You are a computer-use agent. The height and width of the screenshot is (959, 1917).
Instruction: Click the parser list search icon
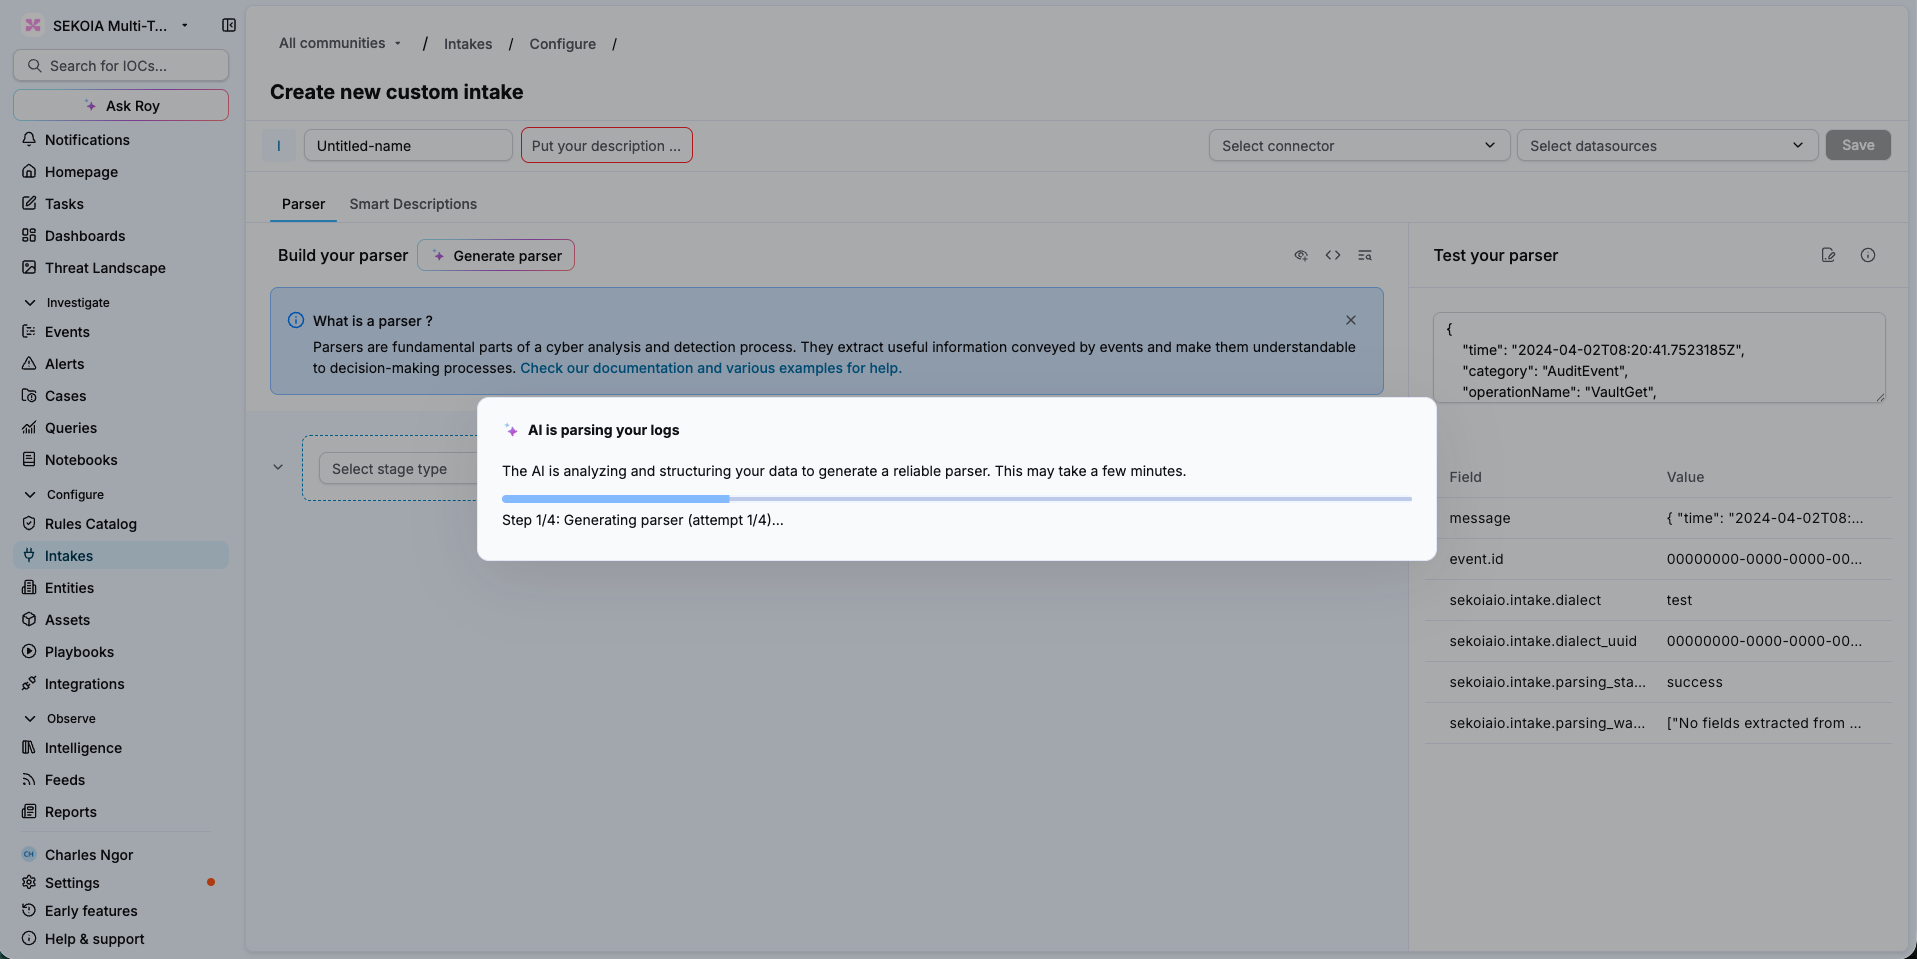coord(1365,255)
